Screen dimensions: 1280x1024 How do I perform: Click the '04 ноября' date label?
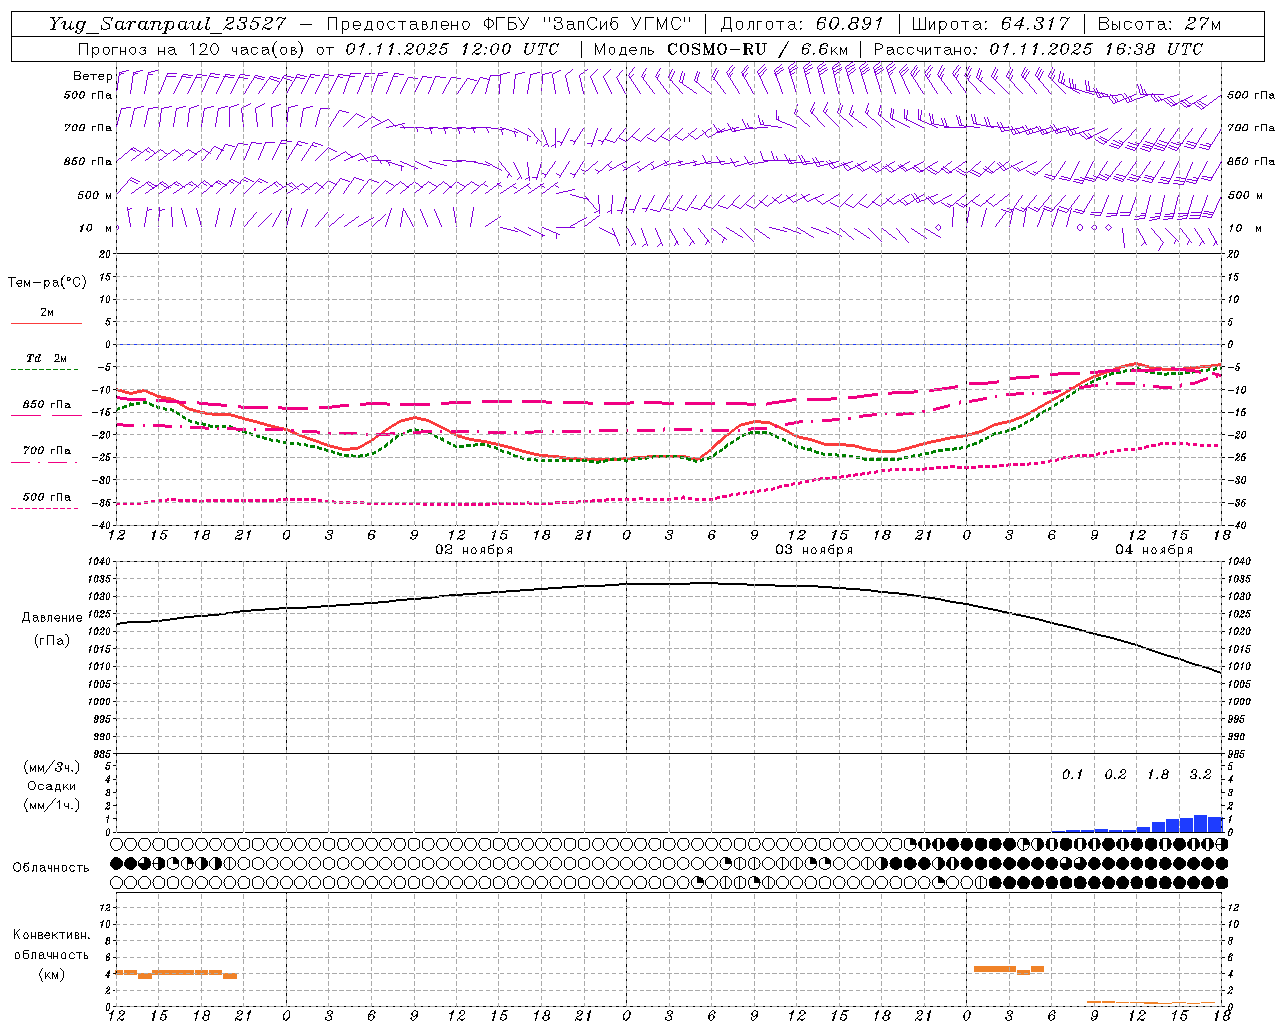click(x=1154, y=549)
